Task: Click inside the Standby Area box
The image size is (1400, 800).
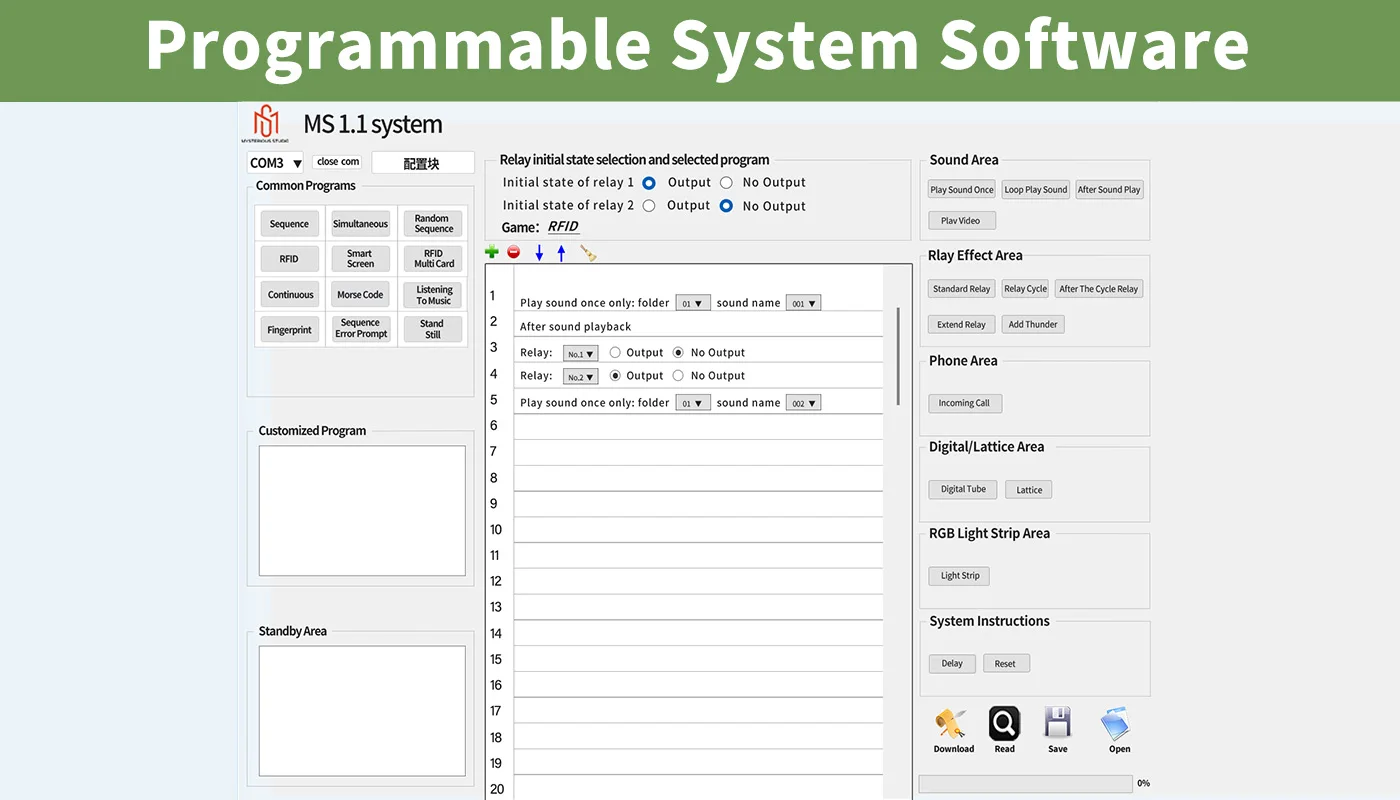Action: click(x=362, y=711)
